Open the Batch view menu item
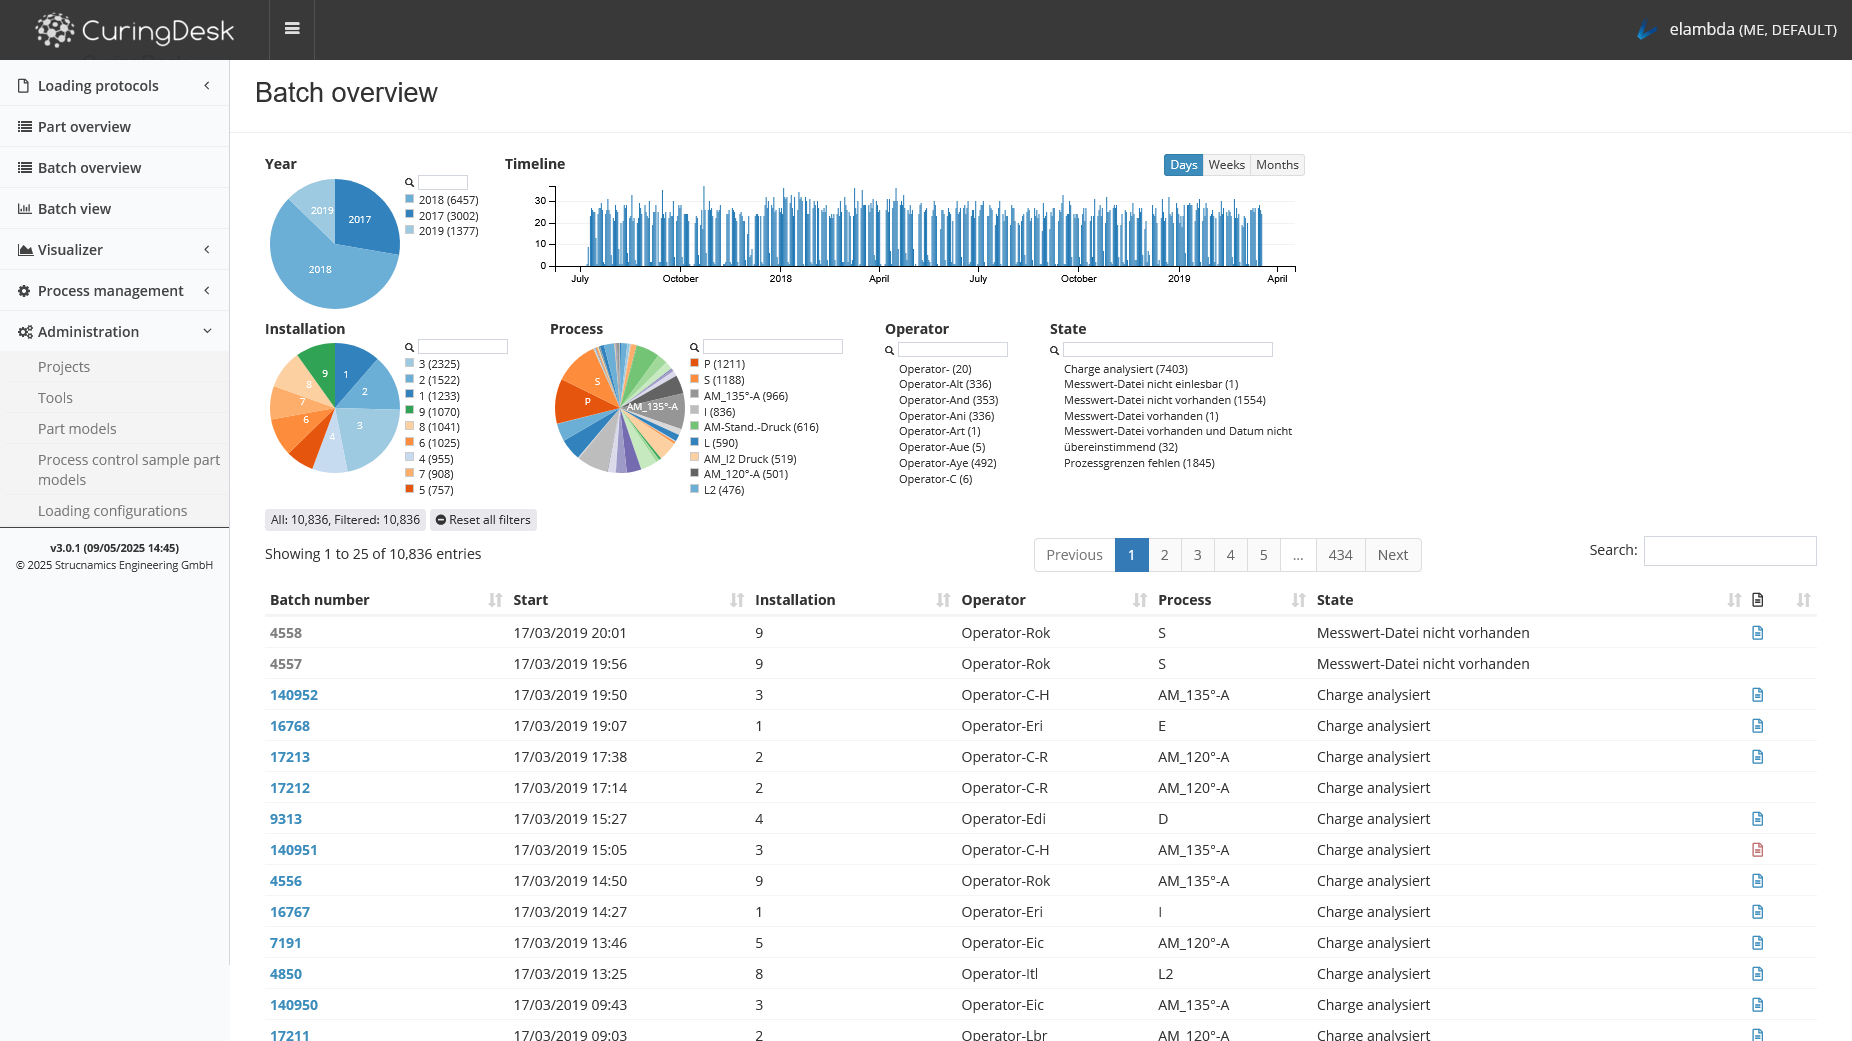The image size is (1852, 1041). pyautogui.click(x=74, y=209)
